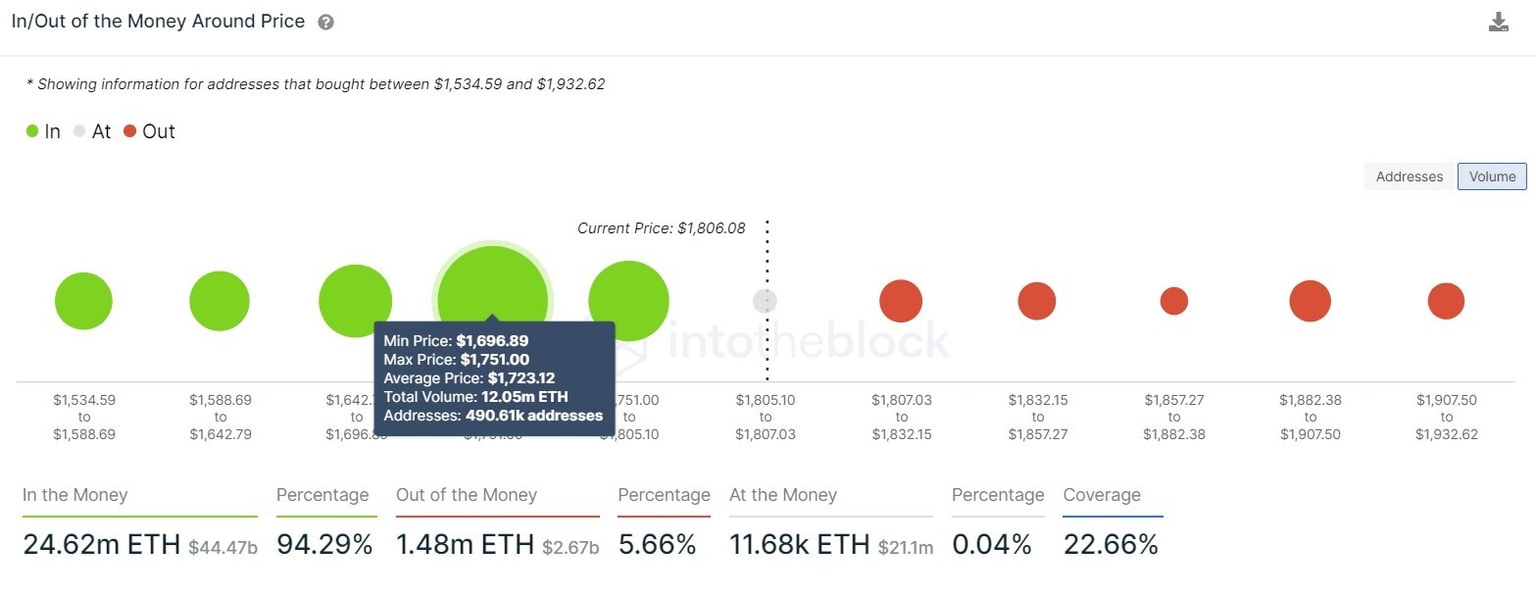1536x596 pixels.
Task: Toggle the In category visibility
Action: 32,131
